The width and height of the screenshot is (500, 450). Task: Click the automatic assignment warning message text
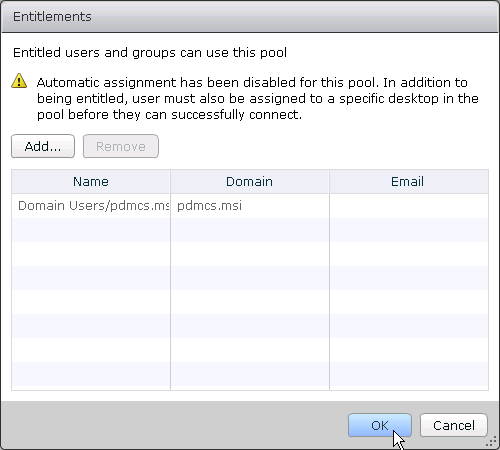[257, 98]
